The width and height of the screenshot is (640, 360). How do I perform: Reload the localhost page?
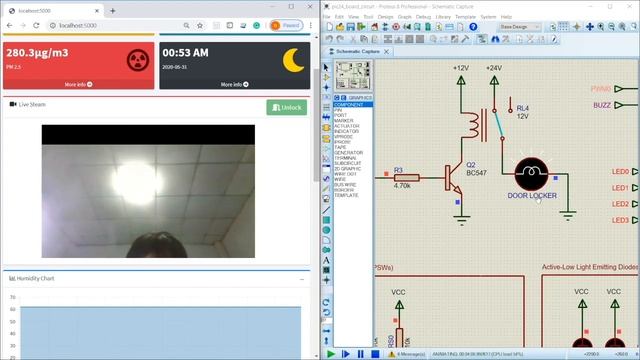pos(36,25)
